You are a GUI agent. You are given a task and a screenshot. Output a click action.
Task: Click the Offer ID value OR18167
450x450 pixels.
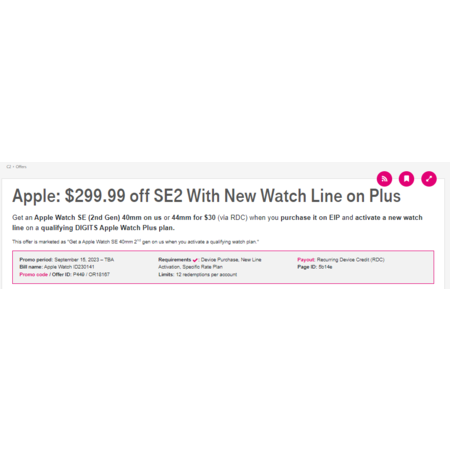pyautogui.click(x=99, y=274)
